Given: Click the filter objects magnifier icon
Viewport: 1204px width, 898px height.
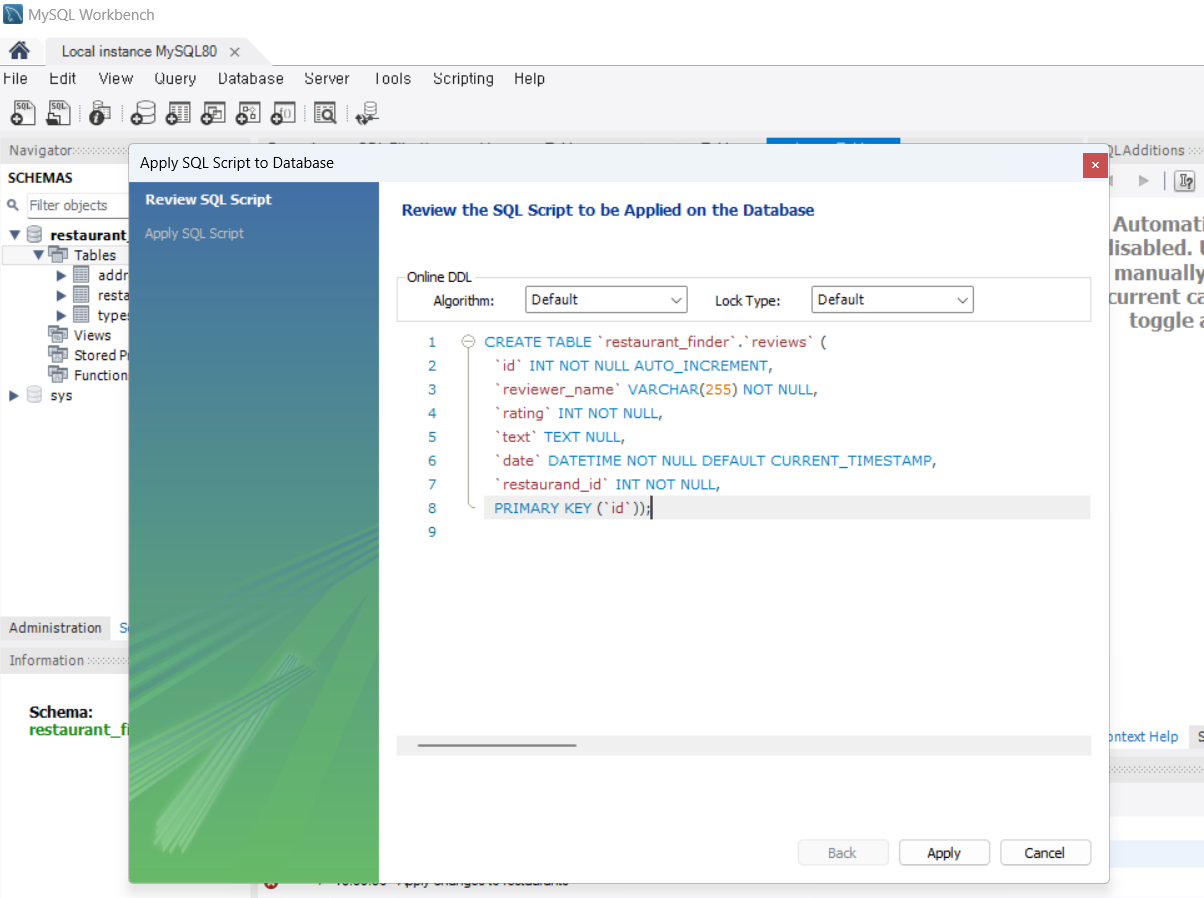Looking at the screenshot, I should click(x=13, y=205).
